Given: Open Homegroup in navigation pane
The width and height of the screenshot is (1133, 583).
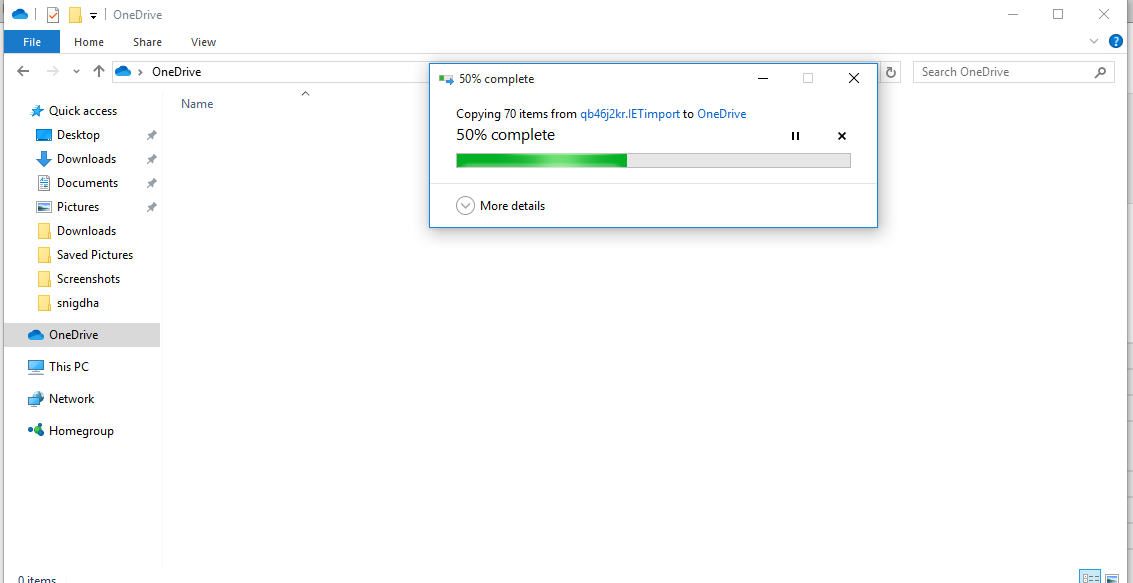Looking at the screenshot, I should (x=81, y=431).
